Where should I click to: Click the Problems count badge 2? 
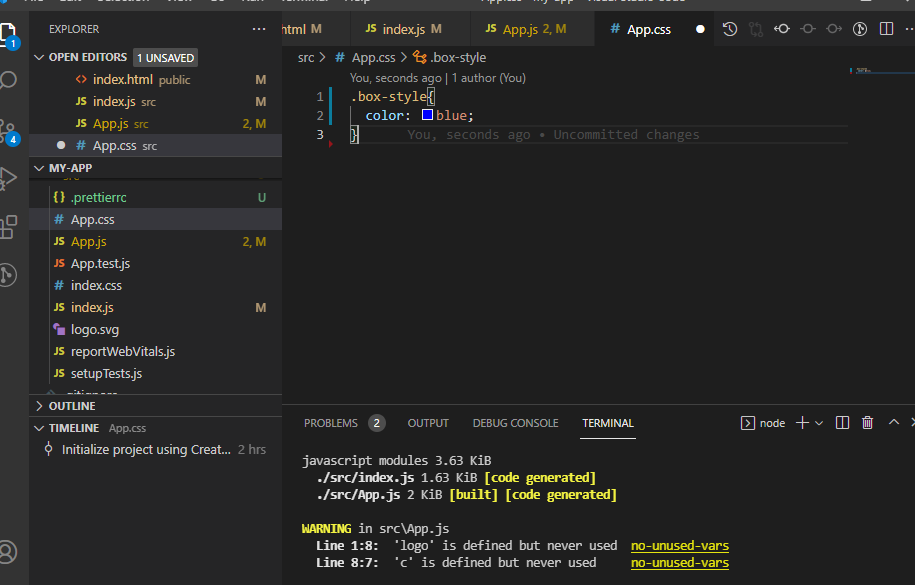[x=376, y=423]
